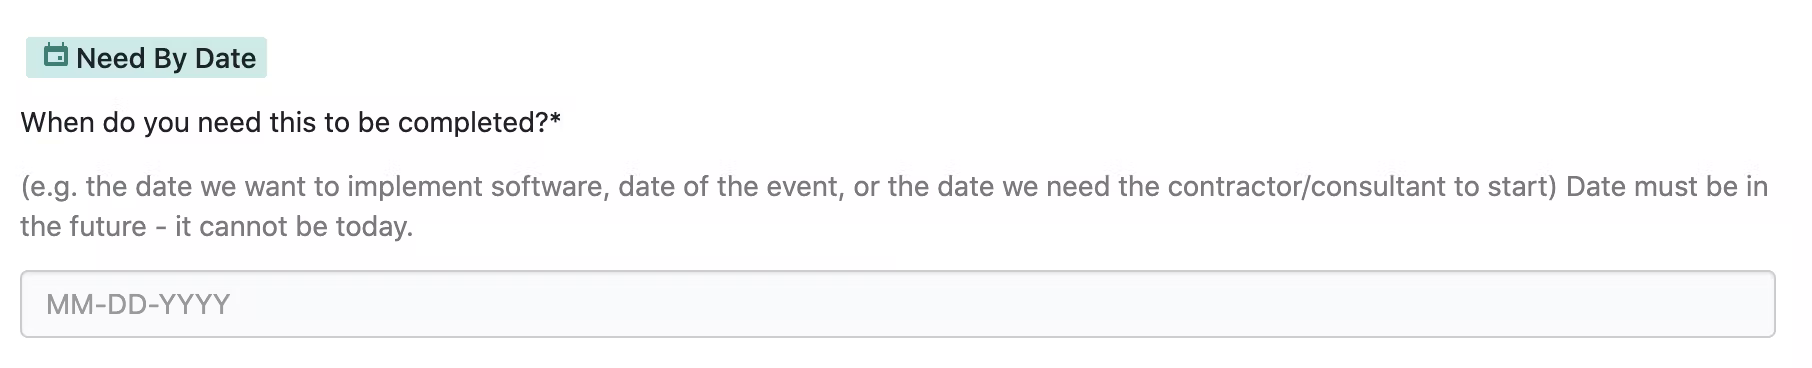
Task: Click the 'the future' text on the second helper line
Action: tap(83, 227)
